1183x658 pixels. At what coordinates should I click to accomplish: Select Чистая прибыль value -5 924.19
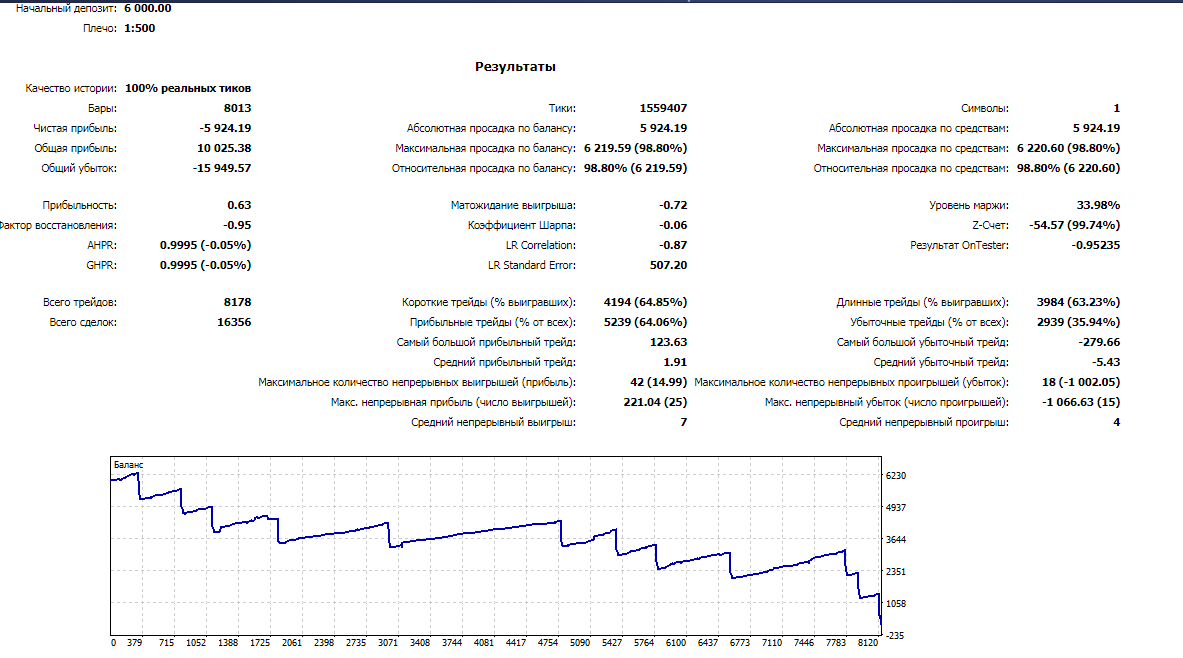click(226, 128)
